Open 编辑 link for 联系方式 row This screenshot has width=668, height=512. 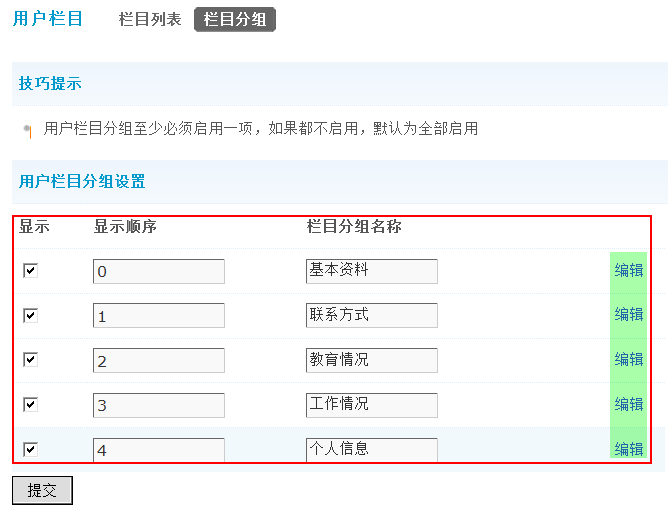629,315
